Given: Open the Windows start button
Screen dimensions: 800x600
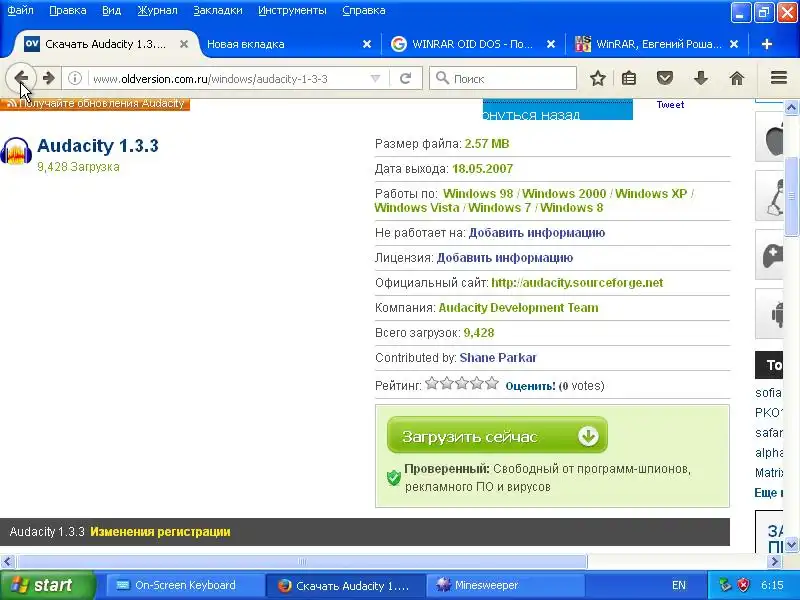Looking at the screenshot, I should [47, 585].
